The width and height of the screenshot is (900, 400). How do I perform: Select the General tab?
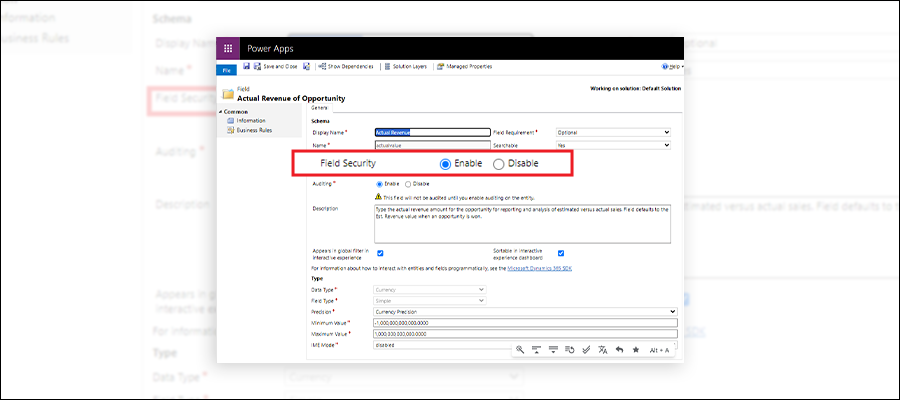(x=319, y=107)
